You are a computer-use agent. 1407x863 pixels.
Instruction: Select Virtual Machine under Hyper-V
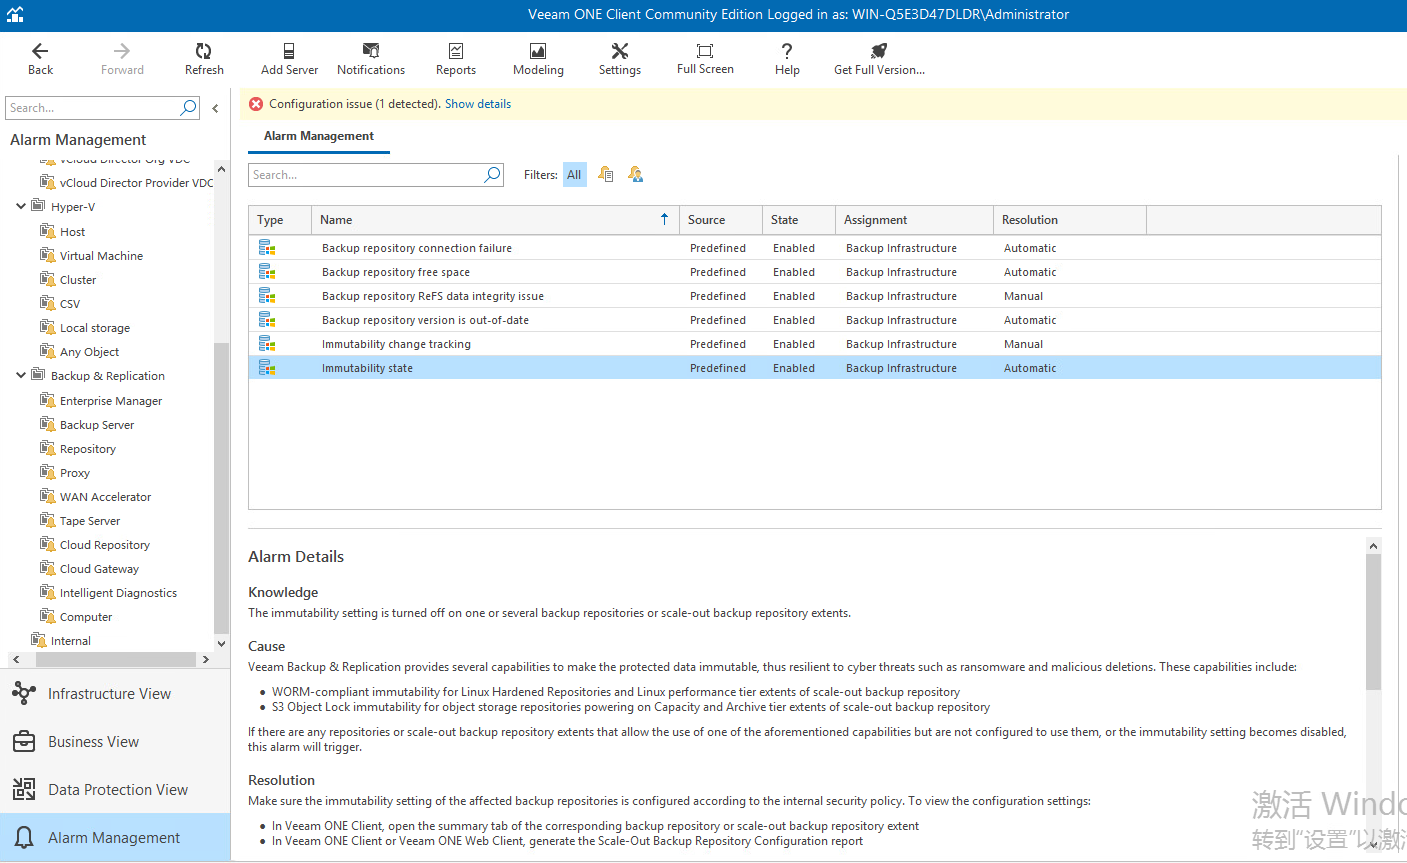tap(101, 256)
